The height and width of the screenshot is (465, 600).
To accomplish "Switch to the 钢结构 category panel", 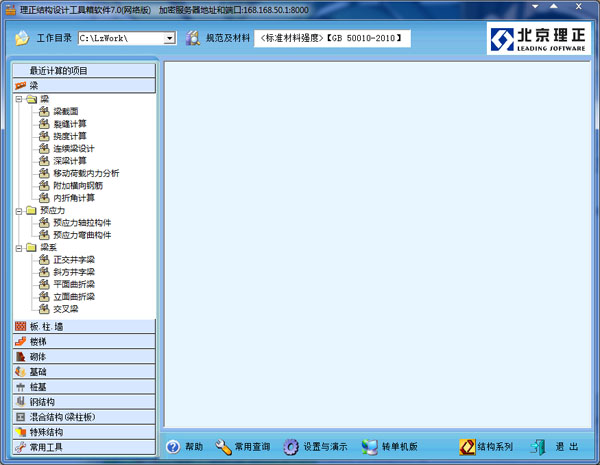I will click(84, 401).
